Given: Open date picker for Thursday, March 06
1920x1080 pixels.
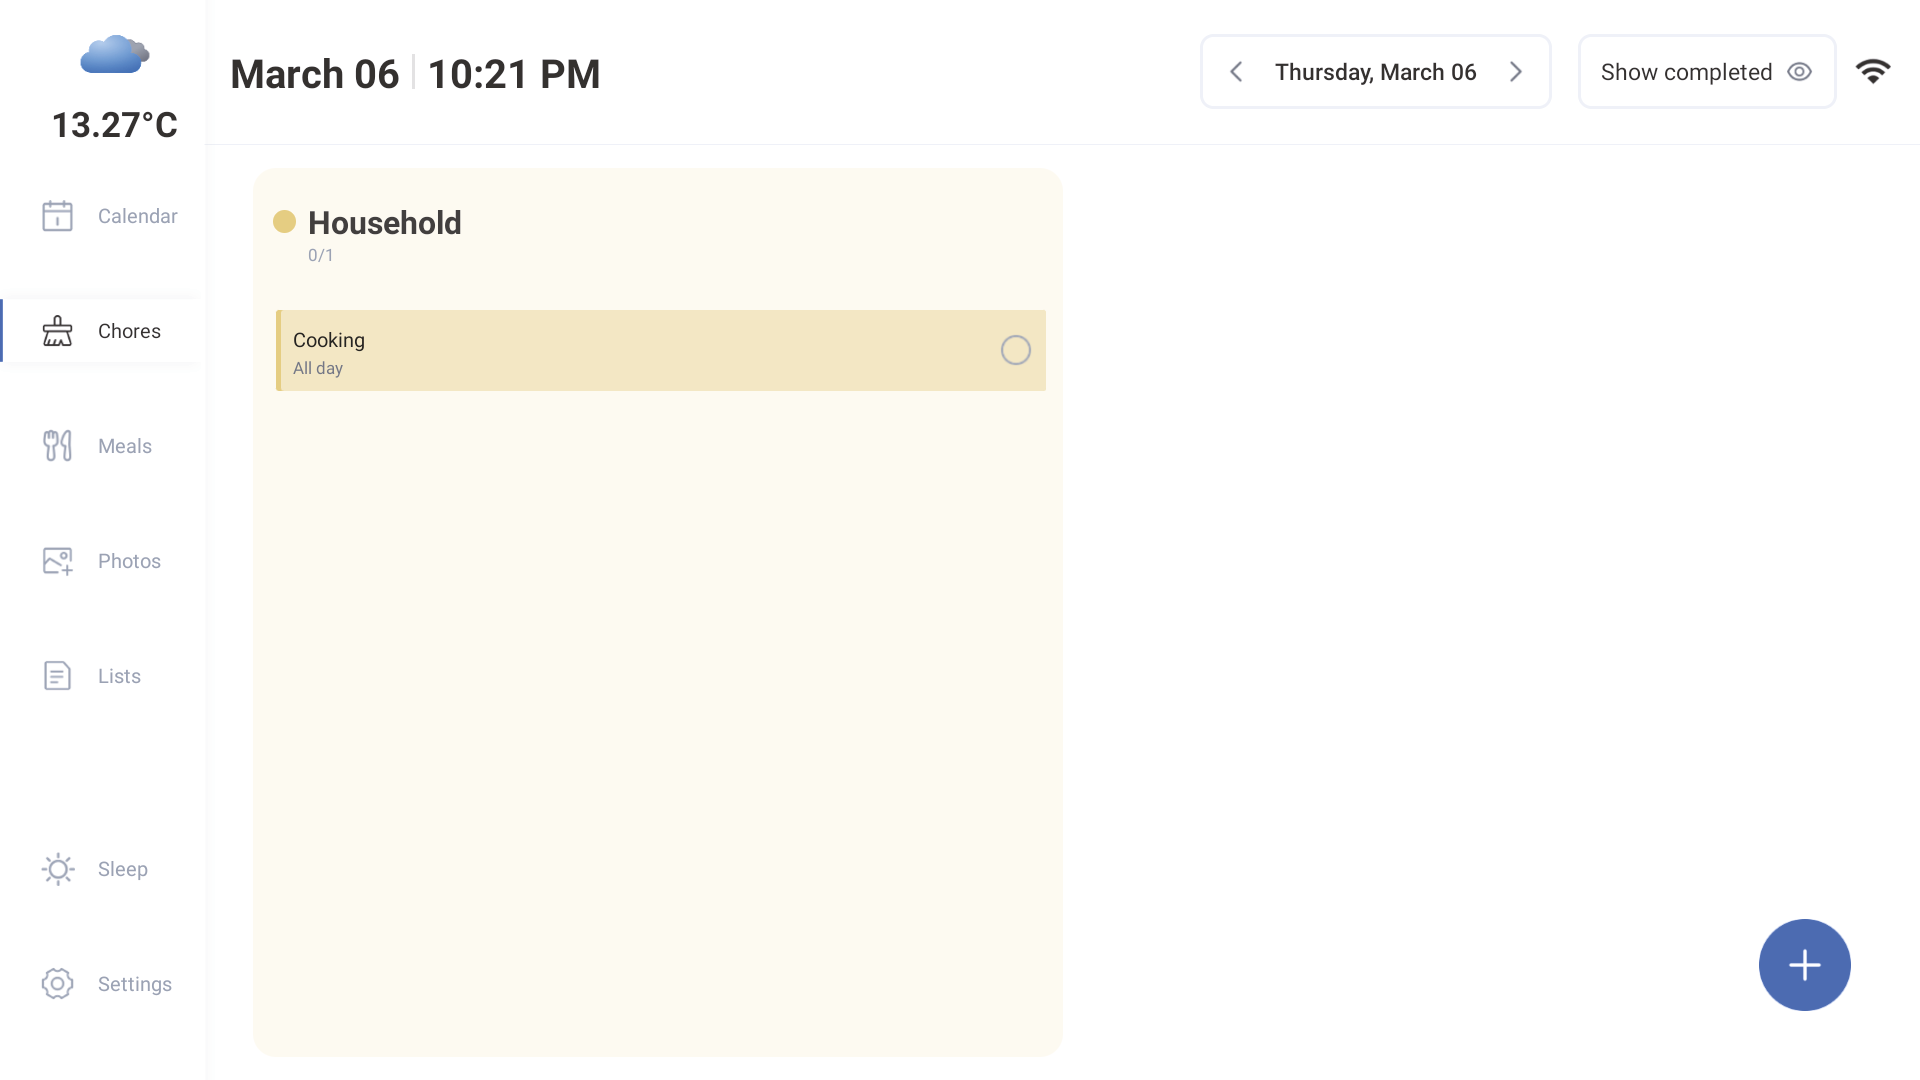Looking at the screenshot, I should [x=1375, y=72].
